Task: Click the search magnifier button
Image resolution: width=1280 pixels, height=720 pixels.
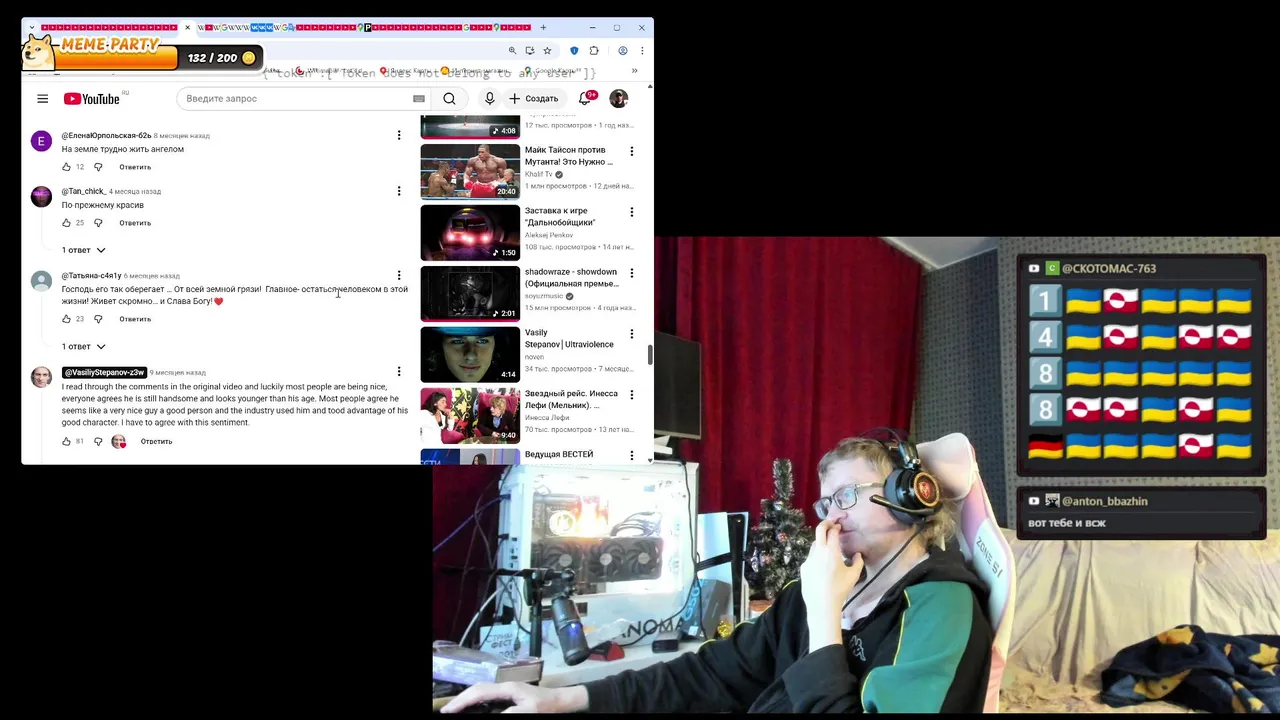Action: (x=449, y=98)
